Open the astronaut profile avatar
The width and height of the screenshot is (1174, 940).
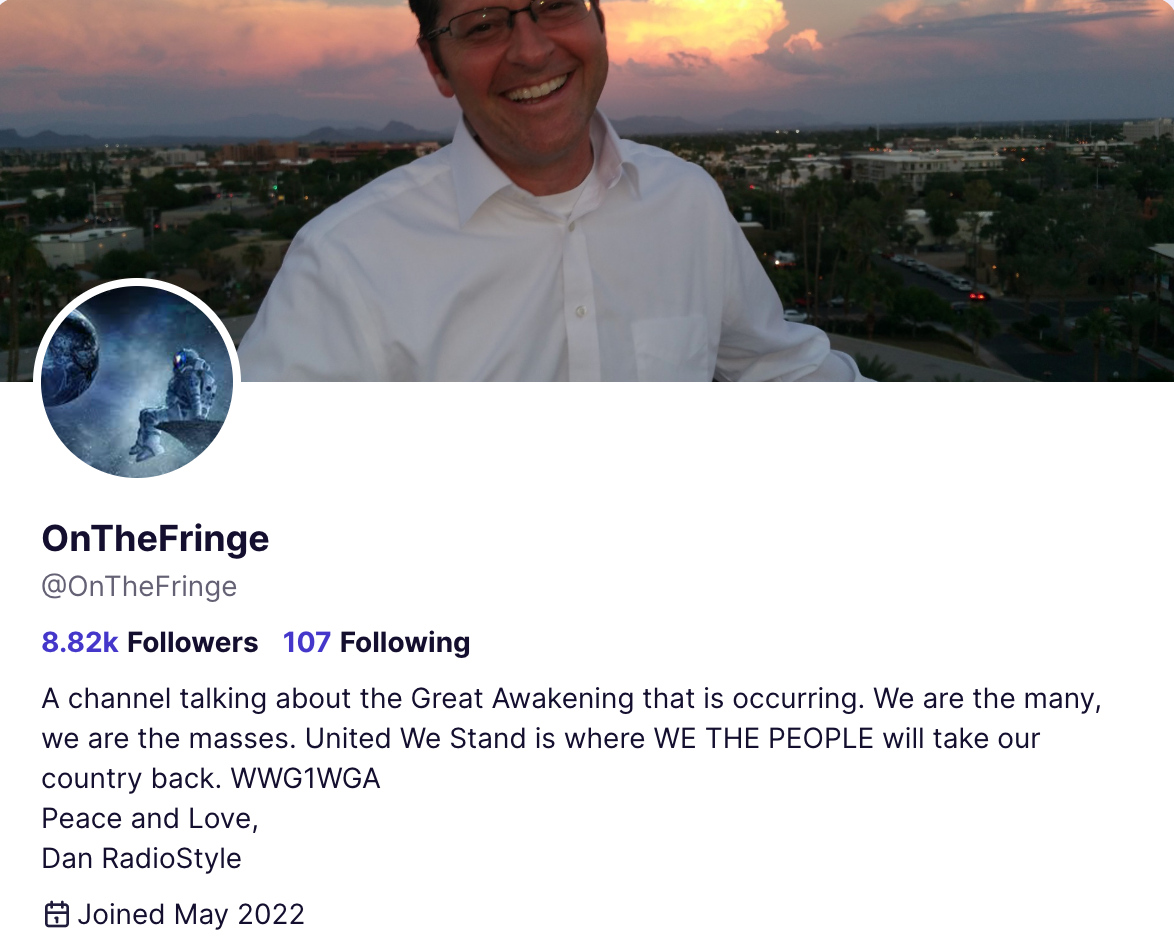tap(137, 381)
